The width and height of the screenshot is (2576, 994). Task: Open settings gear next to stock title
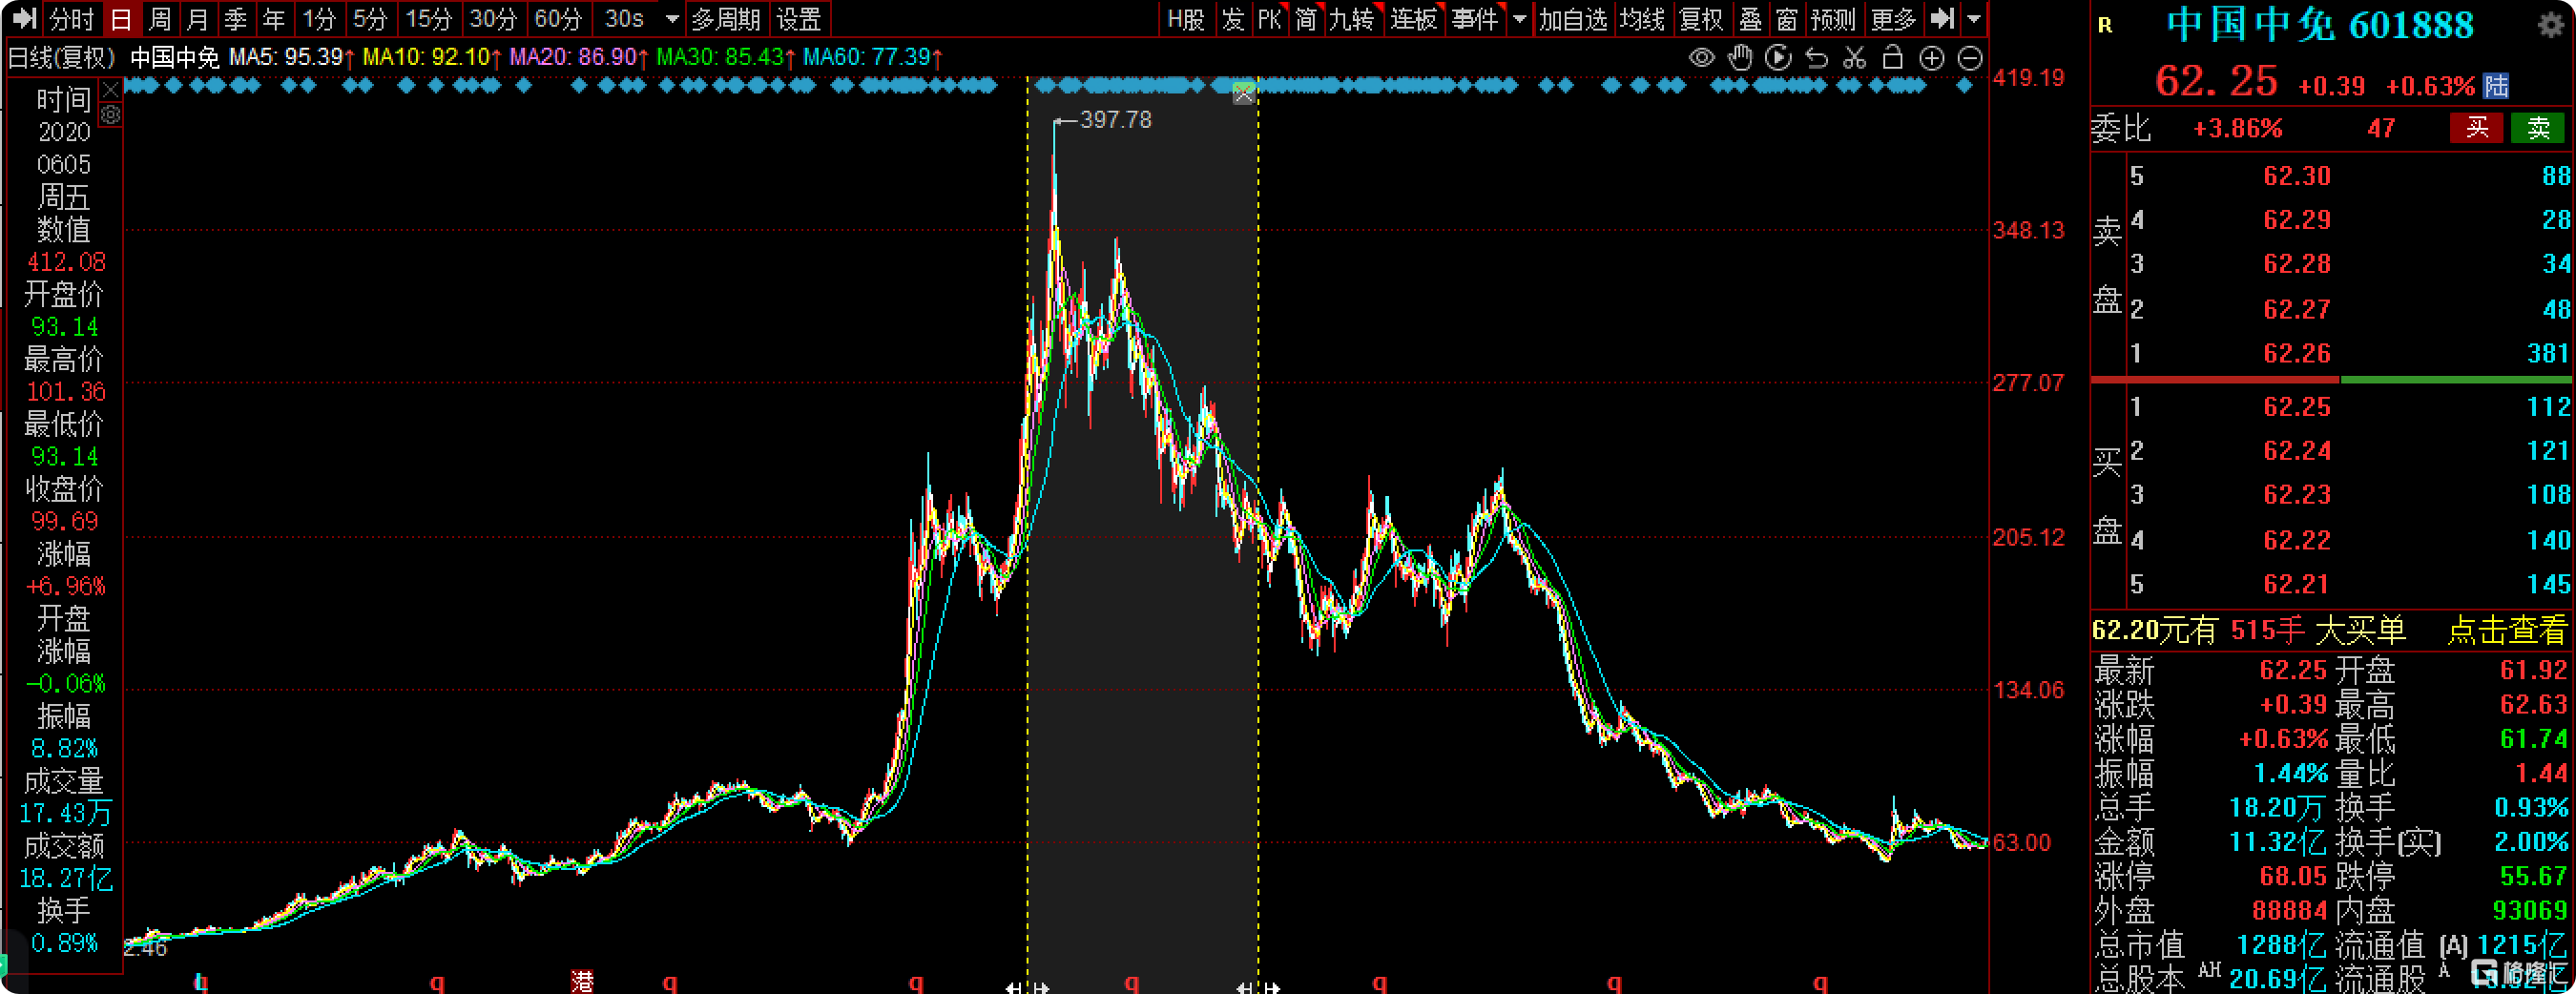tap(2550, 25)
